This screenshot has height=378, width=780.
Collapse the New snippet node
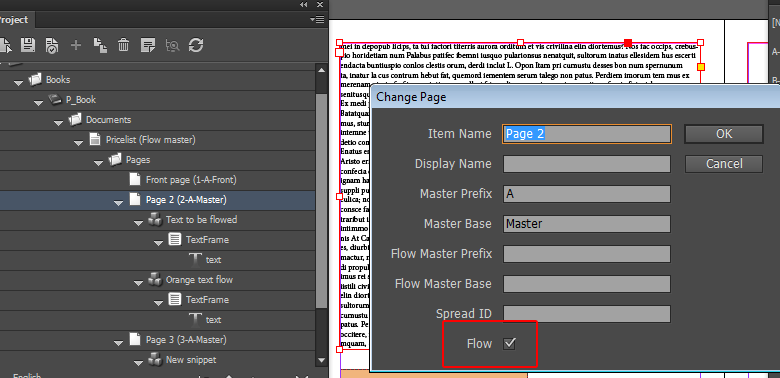pyautogui.click(x=138, y=363)
